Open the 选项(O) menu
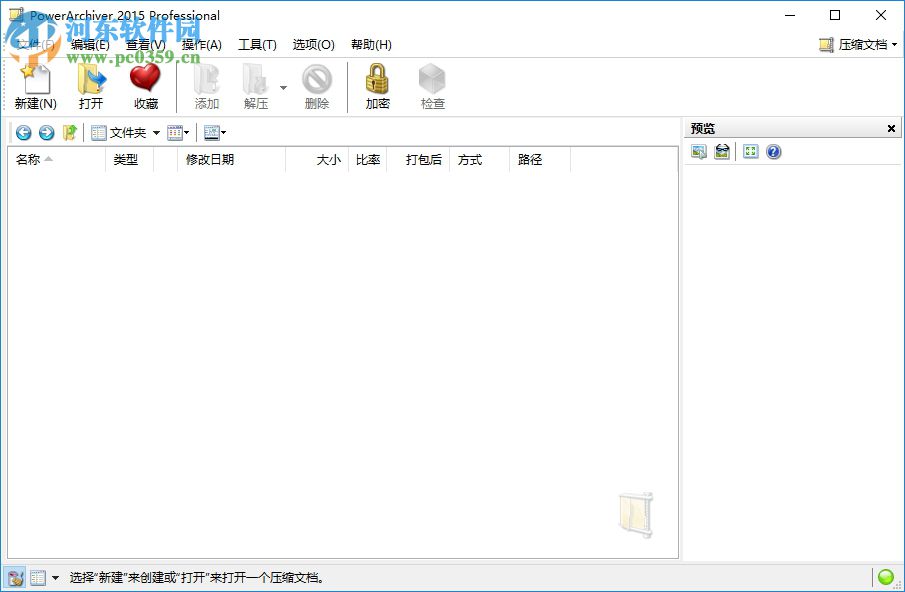The height and width of the screenshot is (592, 905). [x=313, y=44]
